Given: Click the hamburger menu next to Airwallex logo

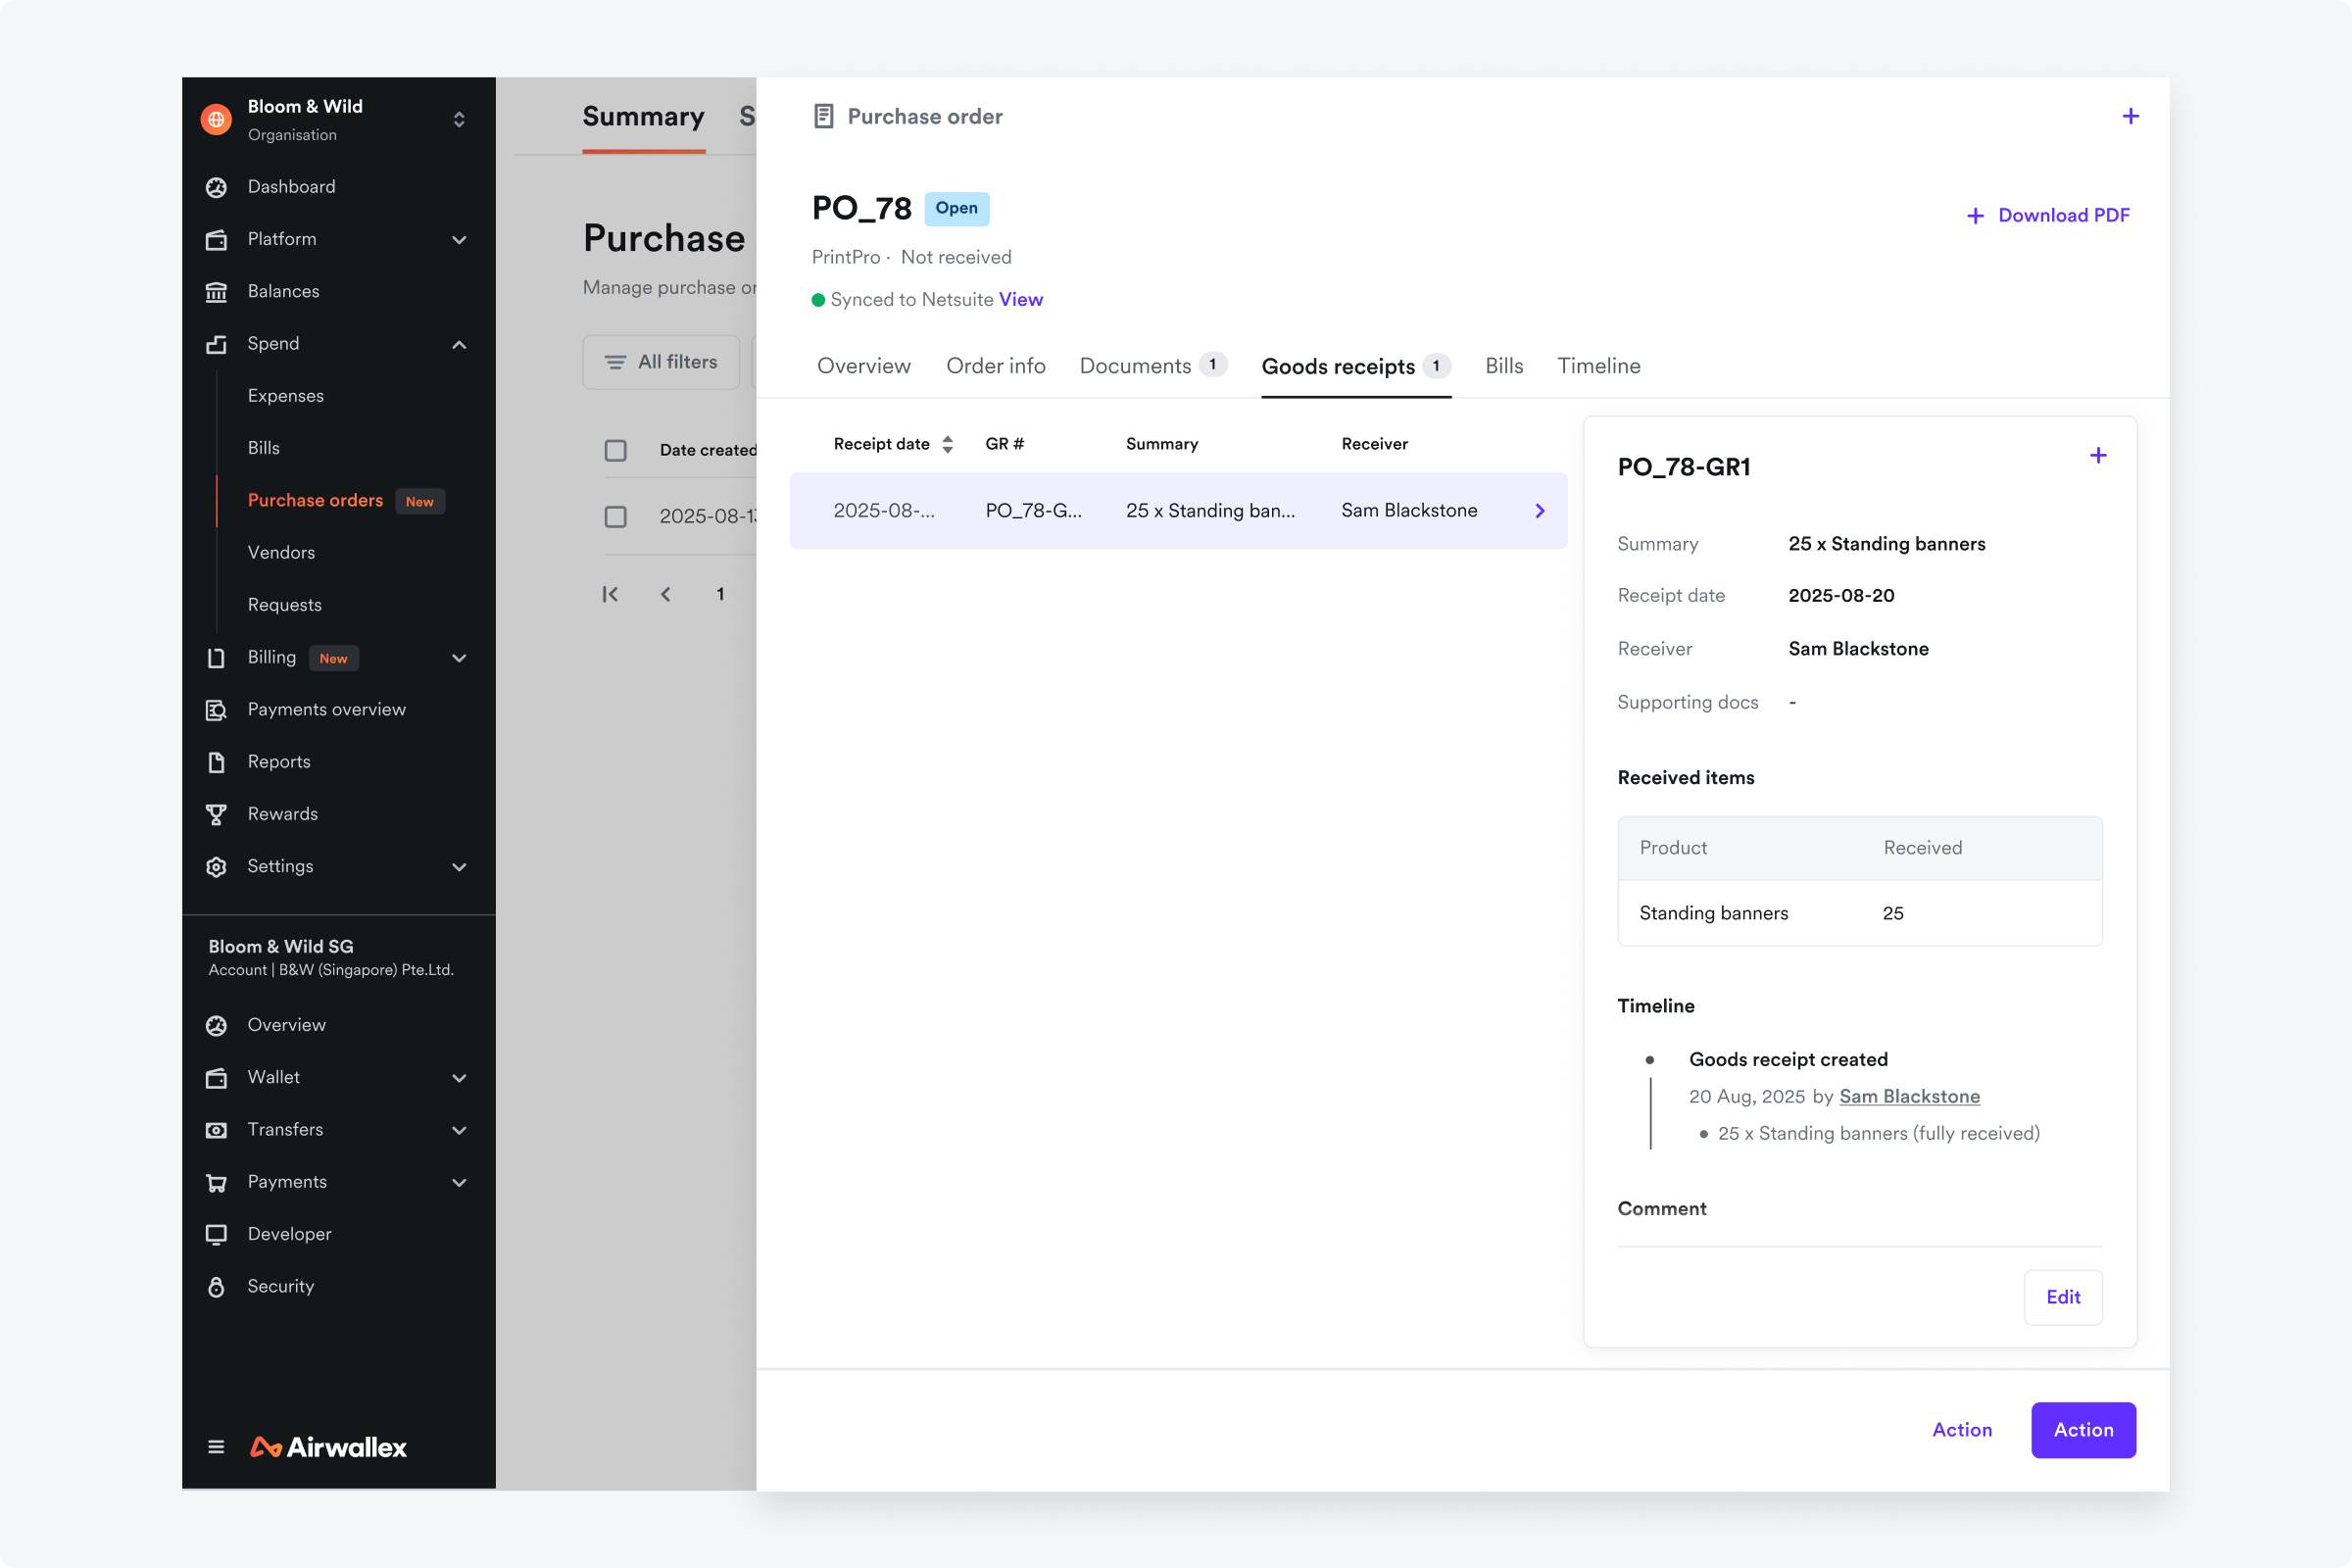Looking at the screenshot, I should [x=216, y=1446].
